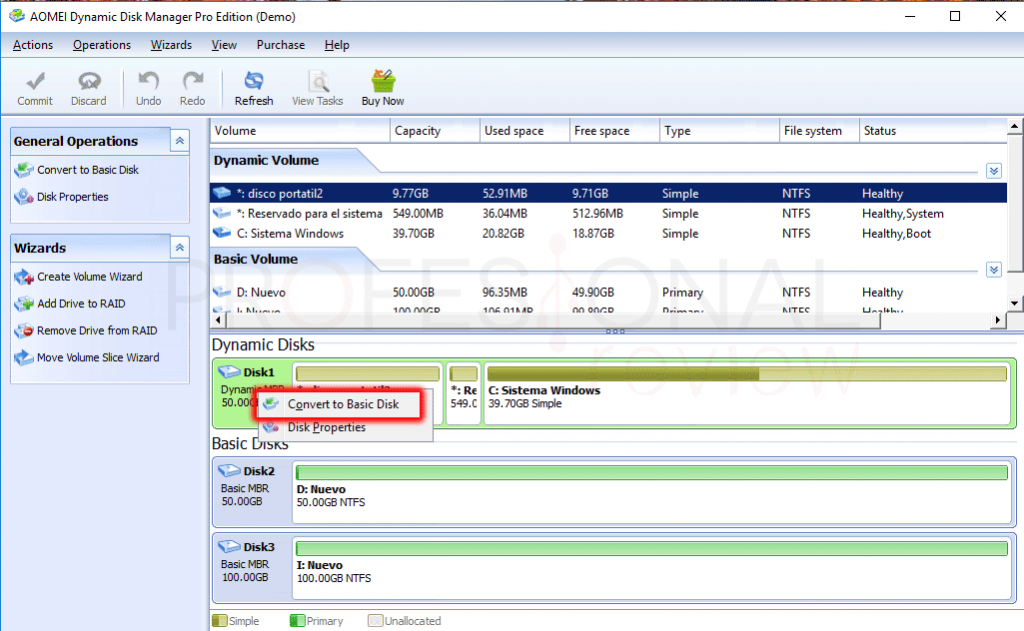
Task: Refresh the disk list
Action: click(253, 88)
